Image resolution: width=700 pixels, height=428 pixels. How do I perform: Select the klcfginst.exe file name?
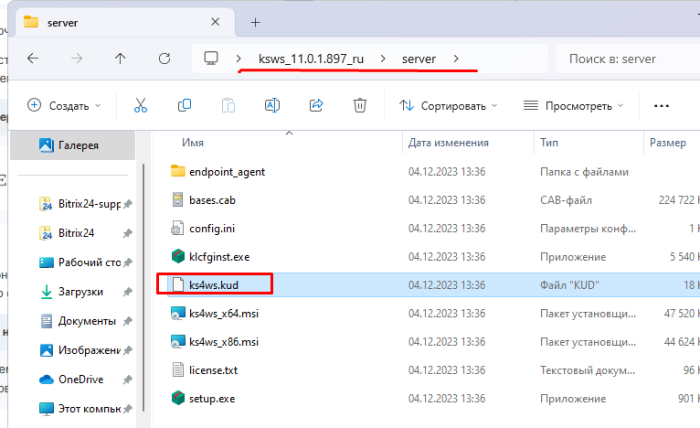(219, 257)
